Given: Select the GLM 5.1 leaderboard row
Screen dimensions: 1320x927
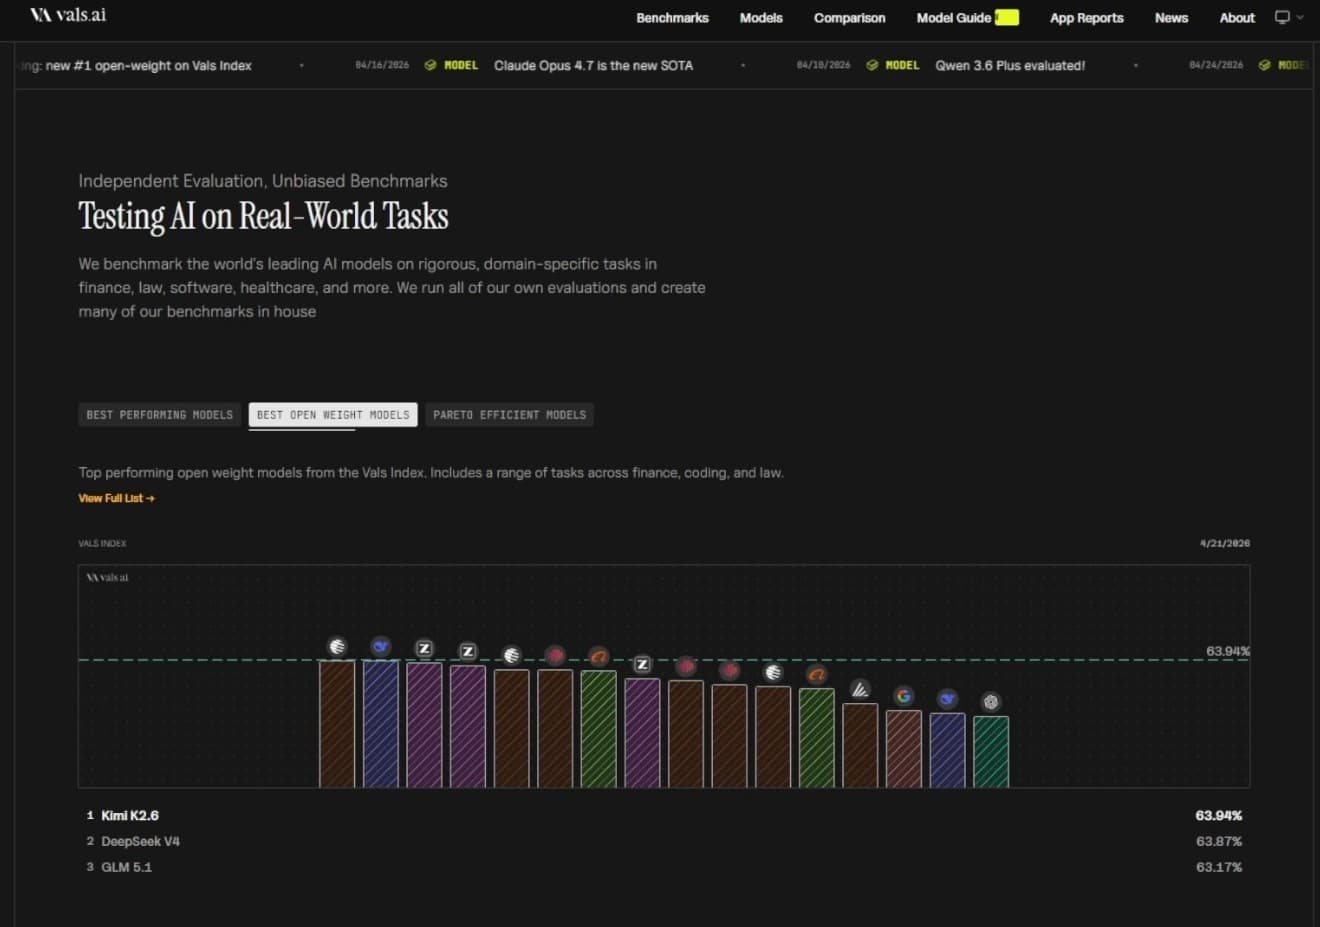Looking at the screenshot, I should [x=664, y=867].
